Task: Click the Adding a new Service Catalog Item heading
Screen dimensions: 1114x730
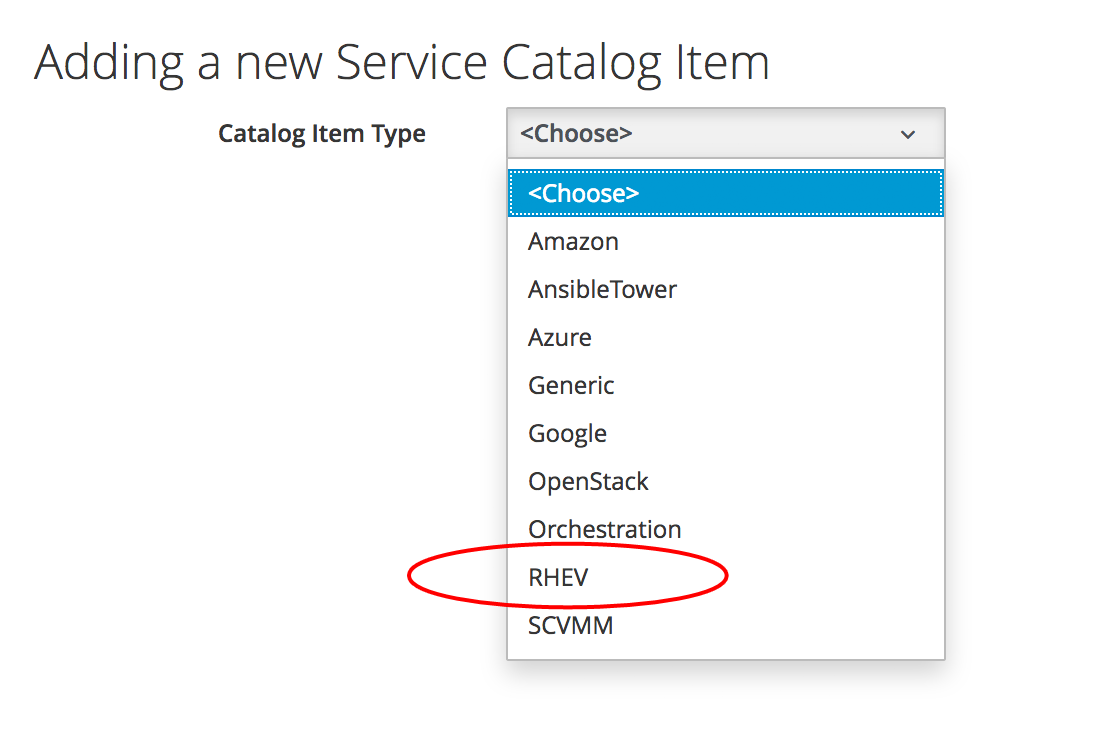Action: tap(401, 62)
